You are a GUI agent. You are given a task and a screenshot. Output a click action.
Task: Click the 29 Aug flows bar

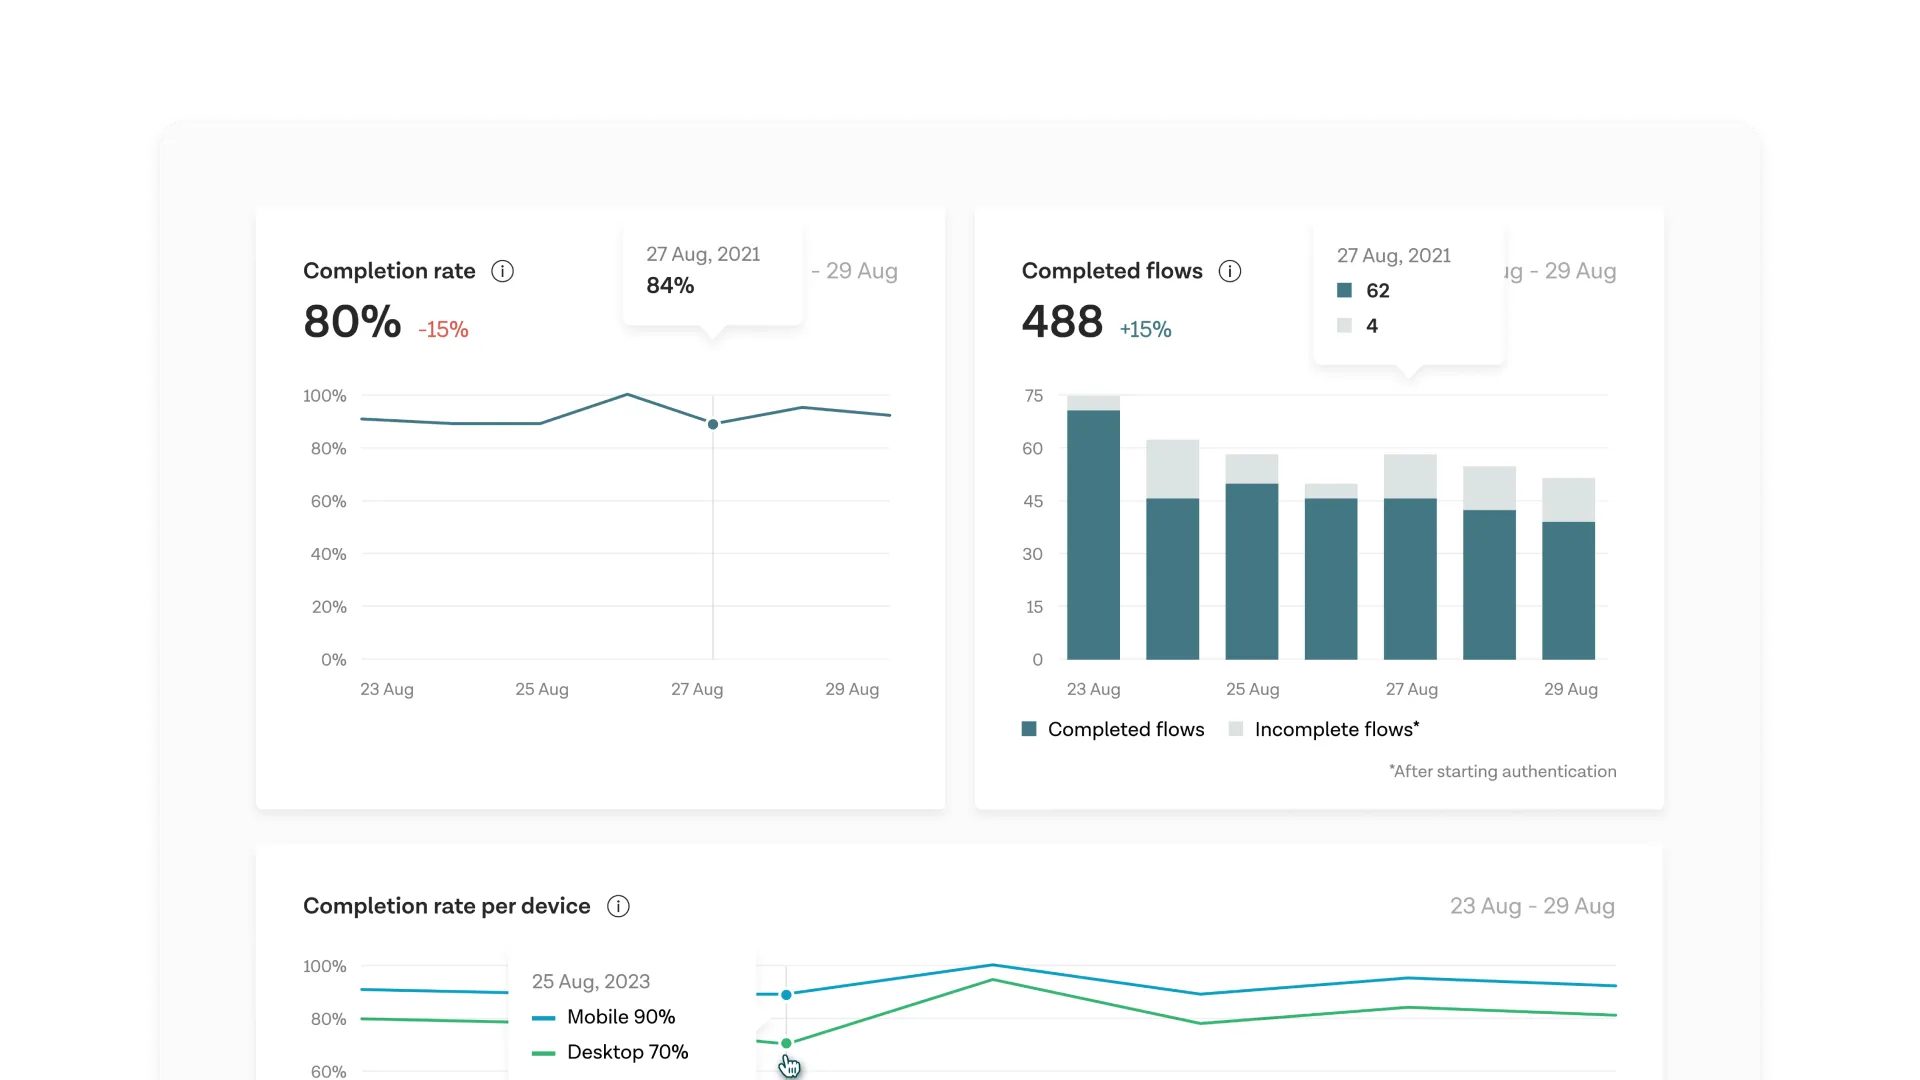click(x=1568, y=590)
